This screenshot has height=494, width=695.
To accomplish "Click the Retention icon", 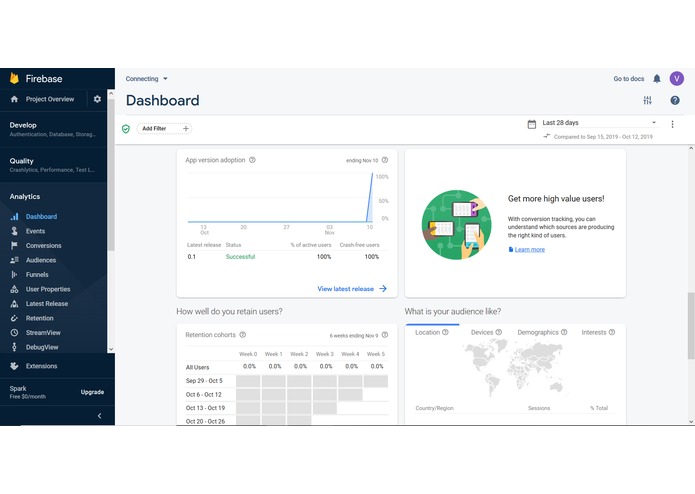I will pyautogui.click(x=15, y=318).
